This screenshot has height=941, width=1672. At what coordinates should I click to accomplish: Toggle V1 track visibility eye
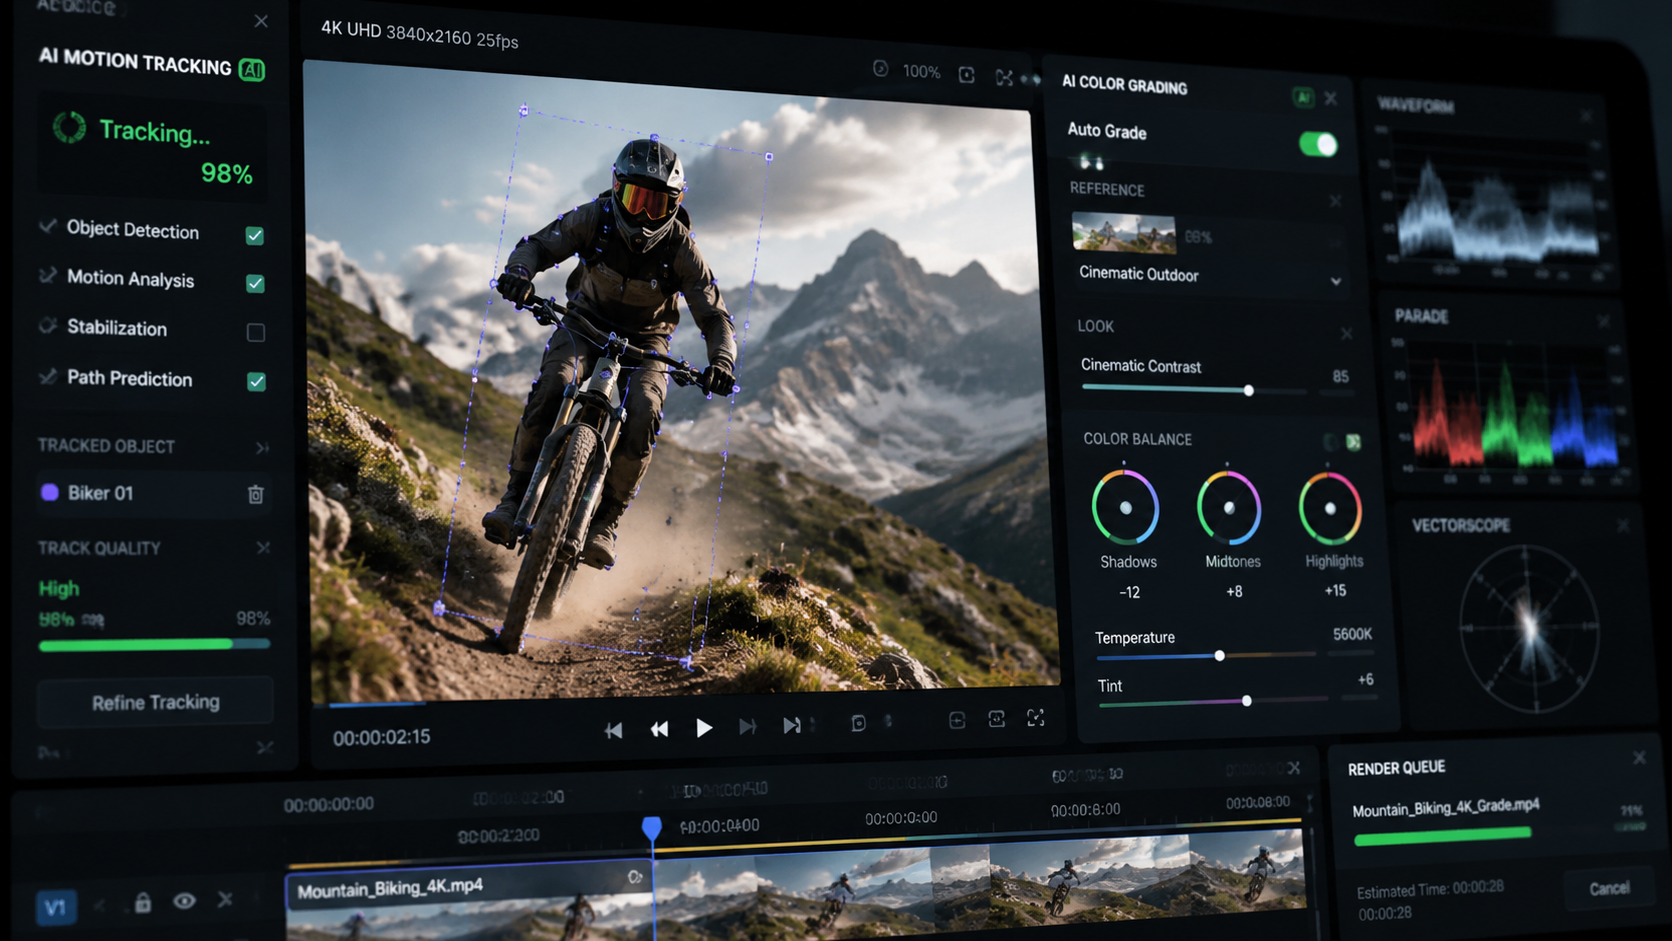click(x=184, y=901)
